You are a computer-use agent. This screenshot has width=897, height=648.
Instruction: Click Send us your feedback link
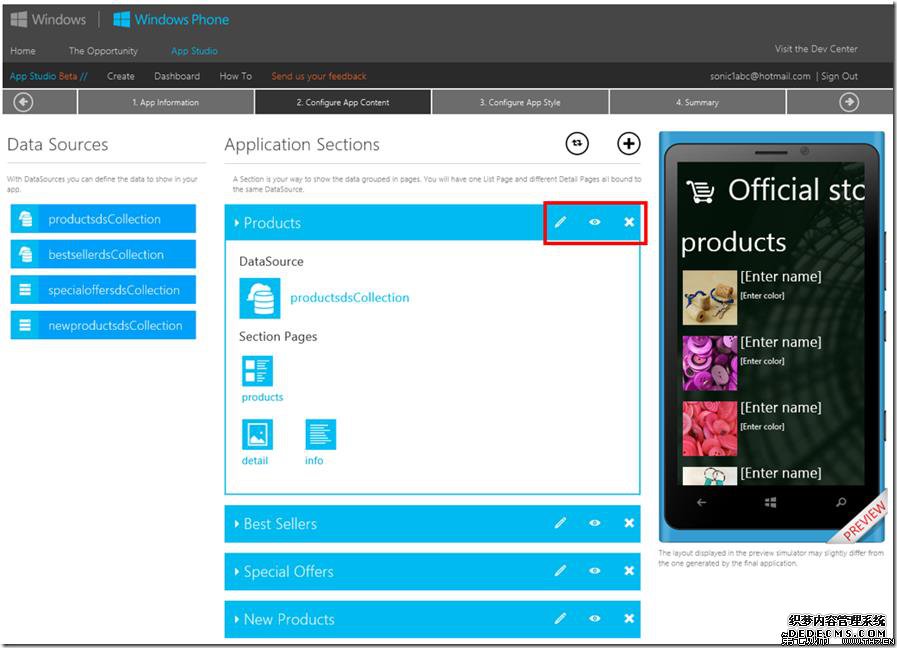pyautogui.click(x=319, y=76)
